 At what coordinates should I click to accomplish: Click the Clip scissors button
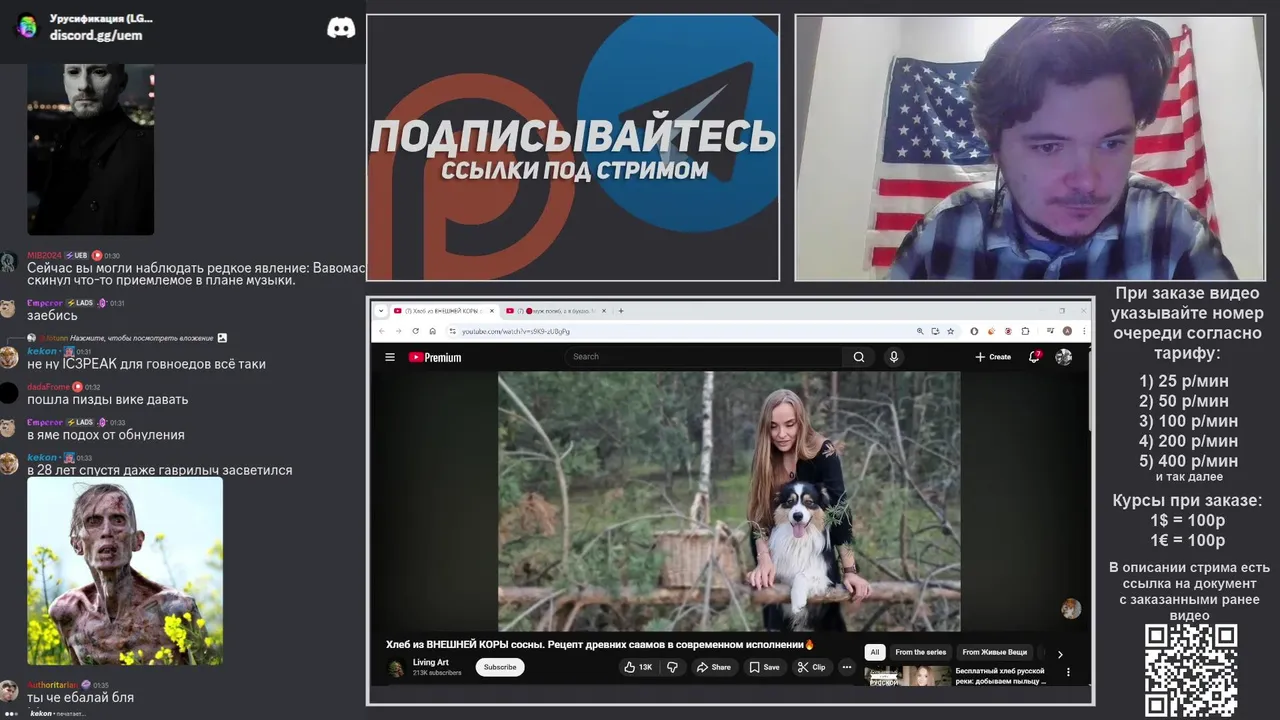pos(811,667)
